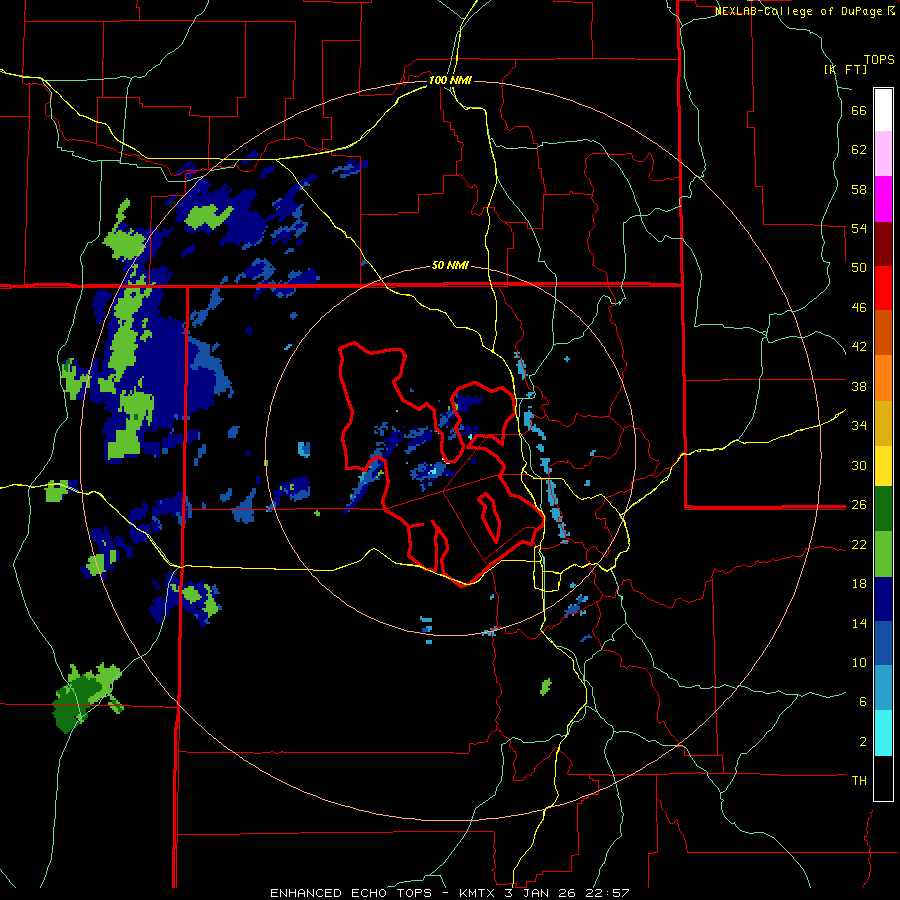This screenshot has height=900, width=900.
Task: Click the legend value "30"
Action: (859, 465)
